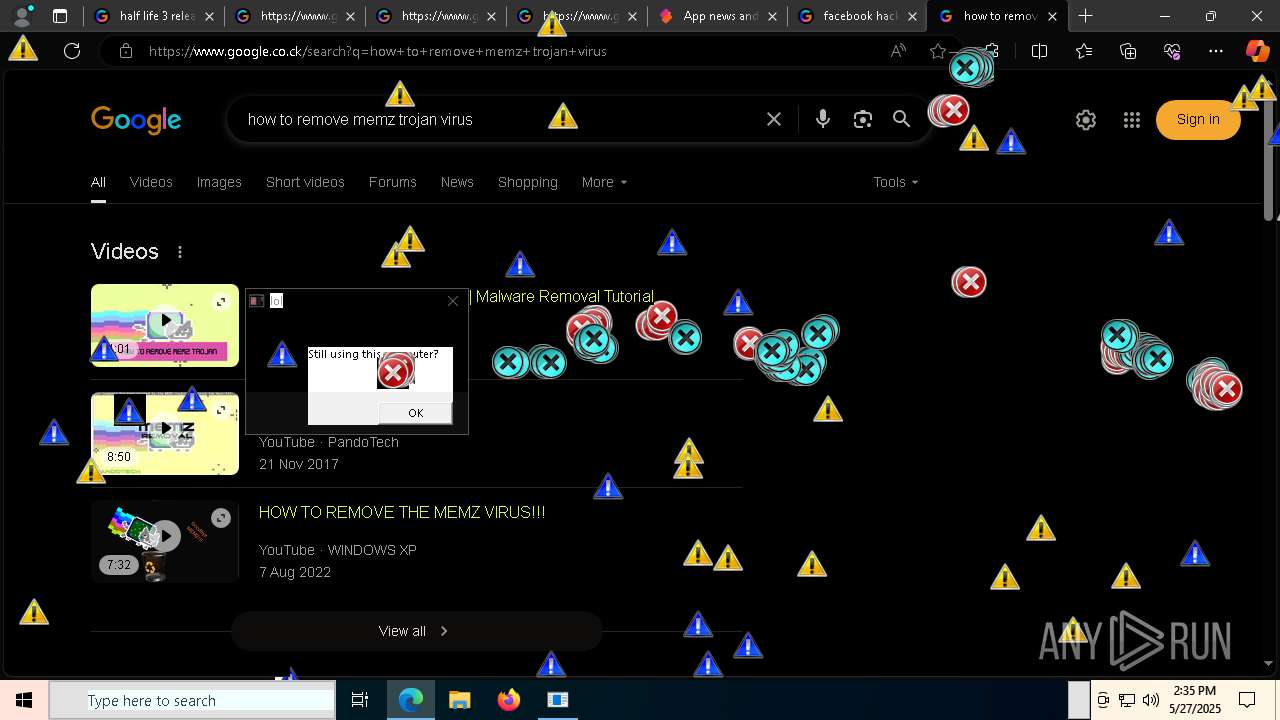Click the Google logo

coord(136,121)
